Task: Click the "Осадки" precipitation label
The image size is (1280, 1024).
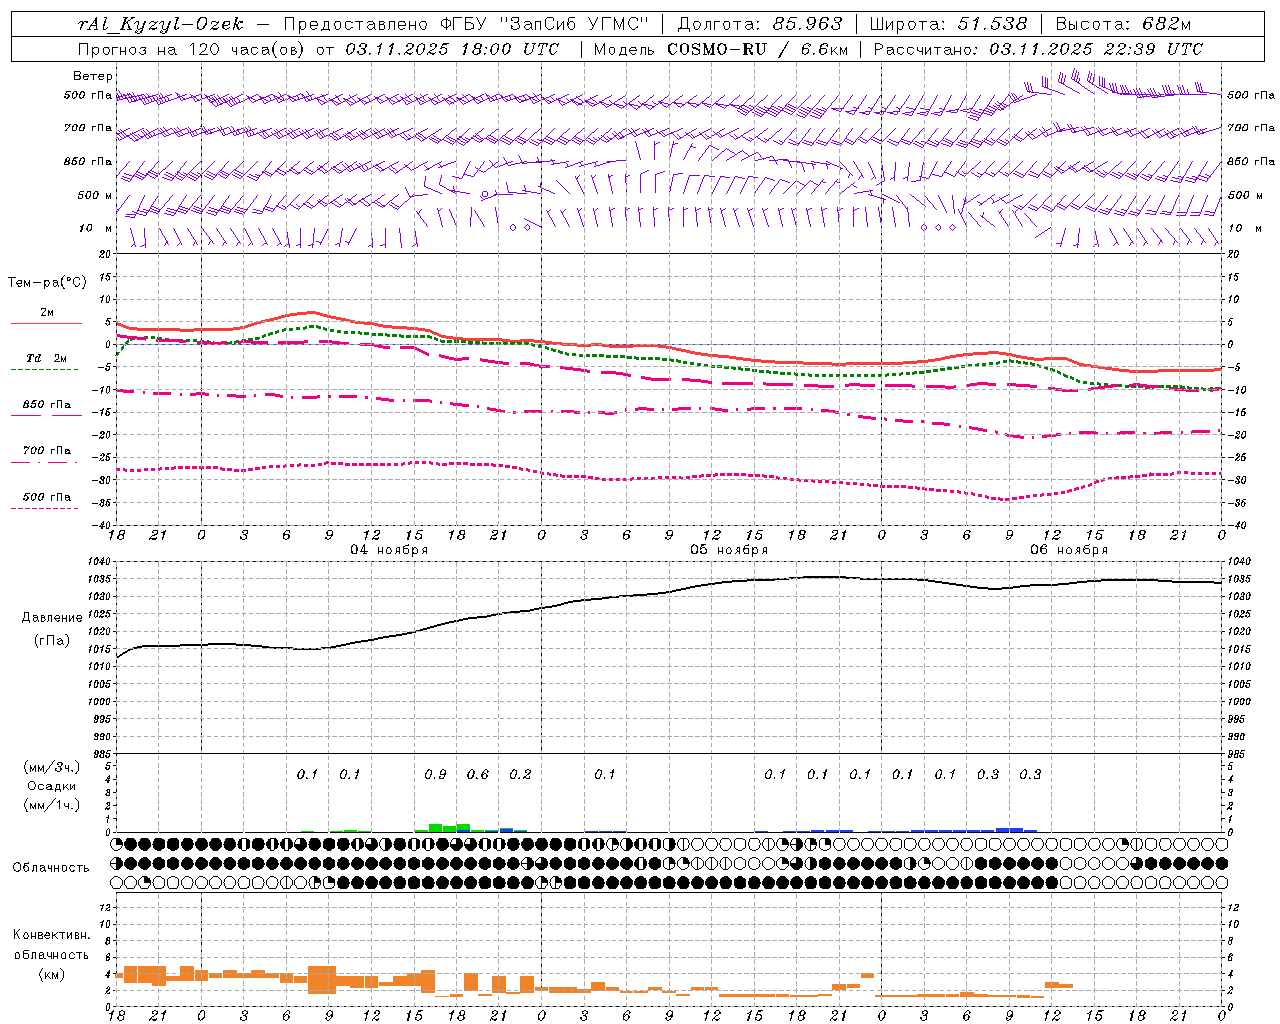Action: tap(52, 786)
